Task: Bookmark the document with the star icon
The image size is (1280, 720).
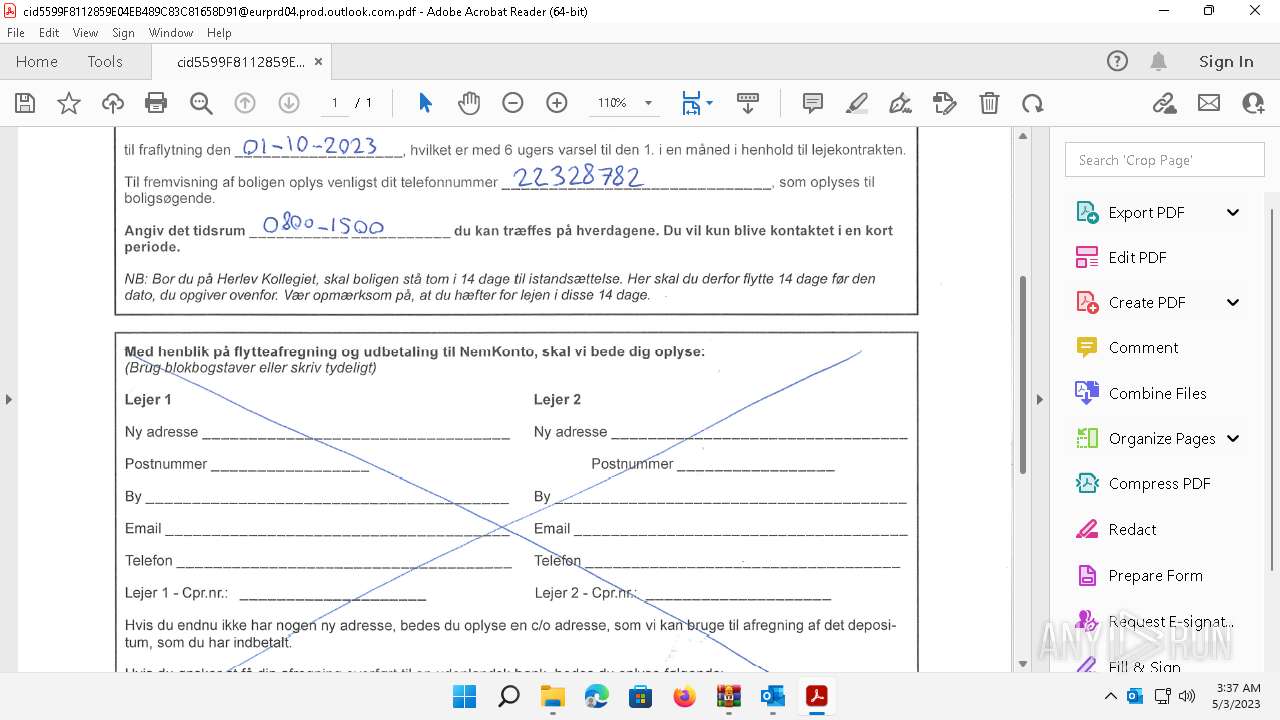Action: click(x=69, y=103)
